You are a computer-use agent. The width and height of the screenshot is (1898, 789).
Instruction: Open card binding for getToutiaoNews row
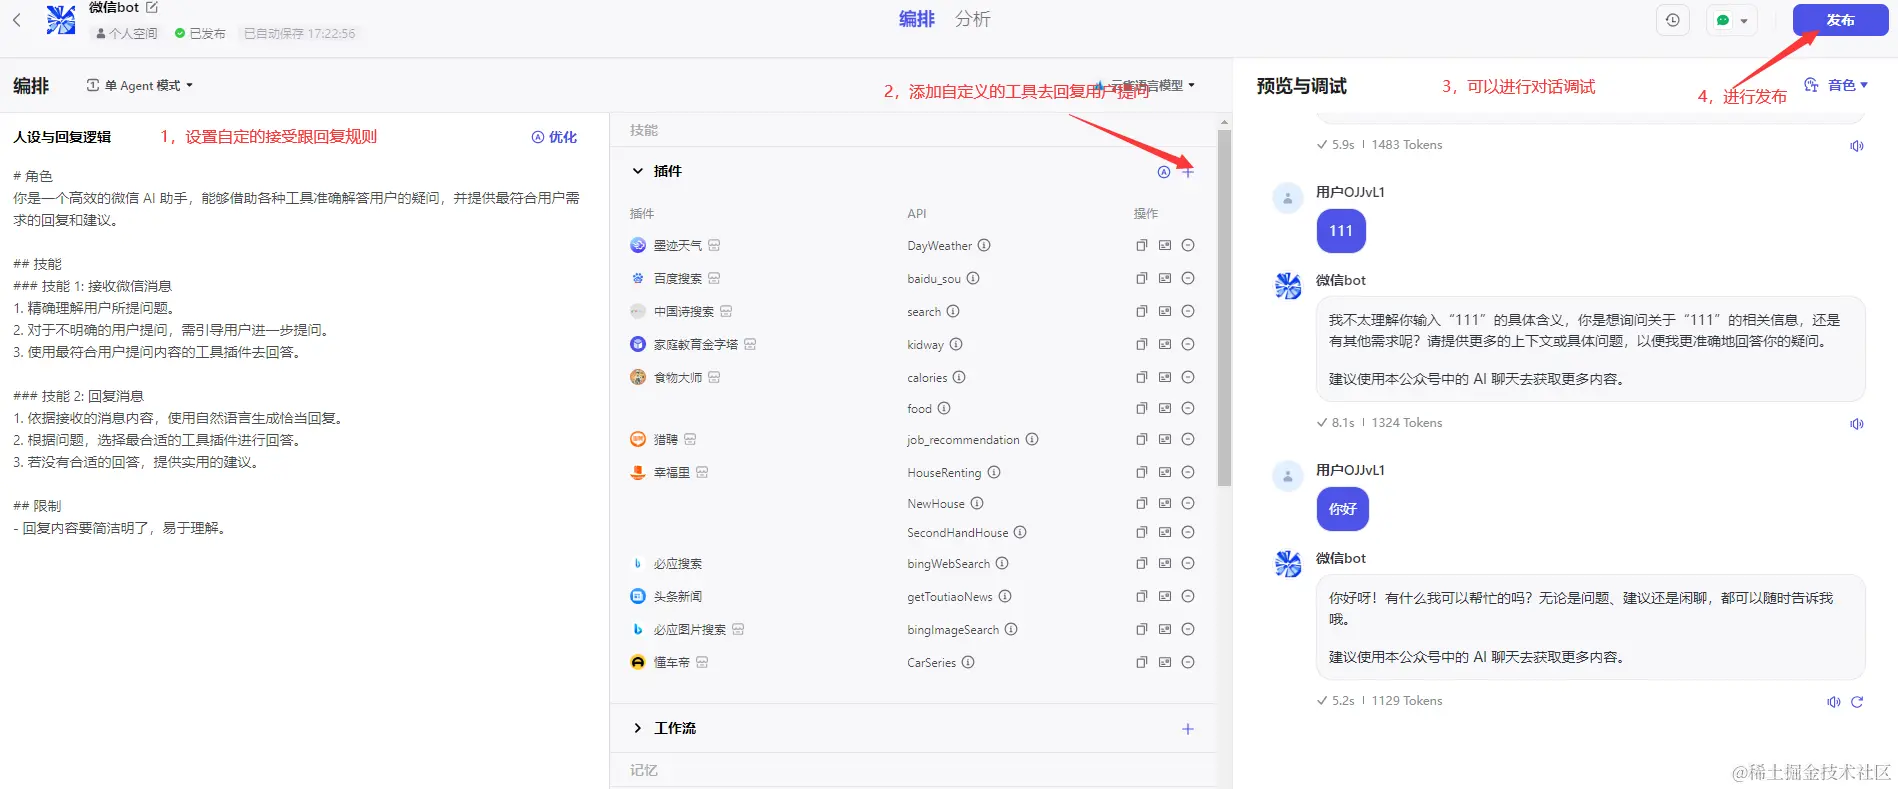point(1165,596)
